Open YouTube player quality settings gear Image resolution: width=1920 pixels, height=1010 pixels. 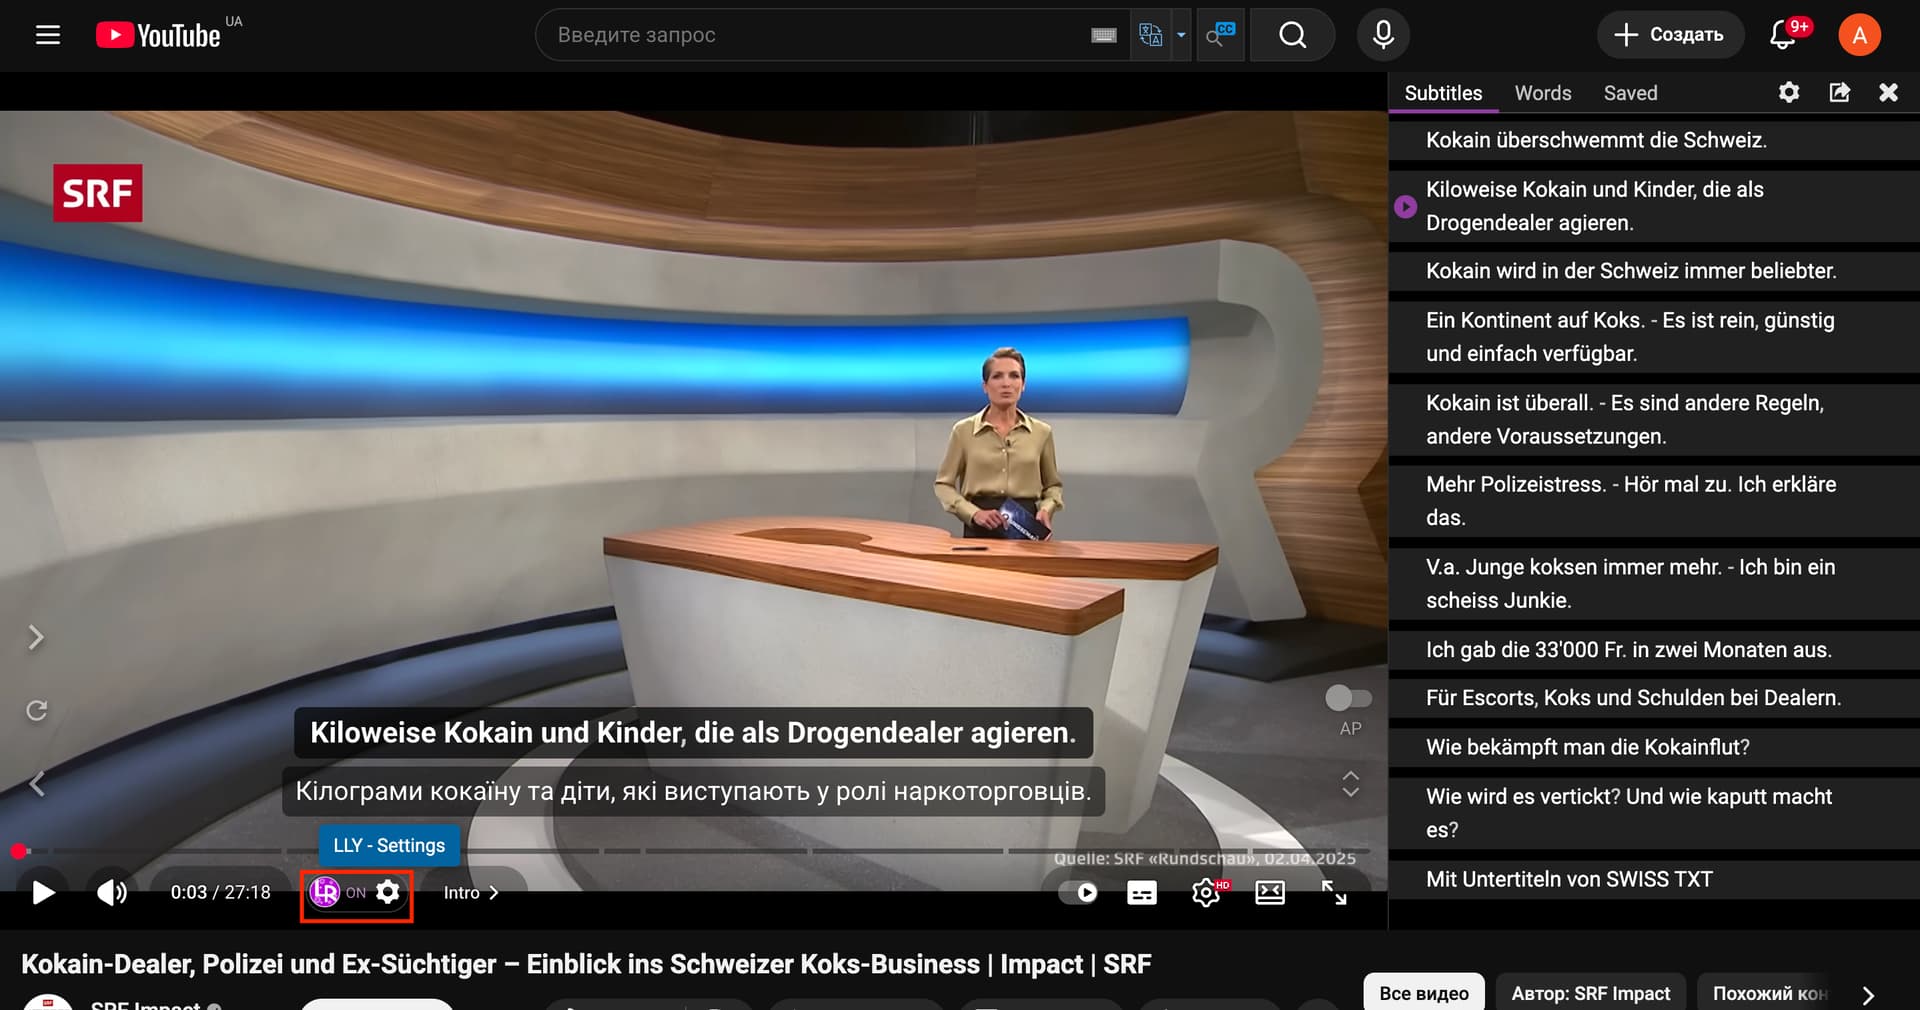[1206, 893]
